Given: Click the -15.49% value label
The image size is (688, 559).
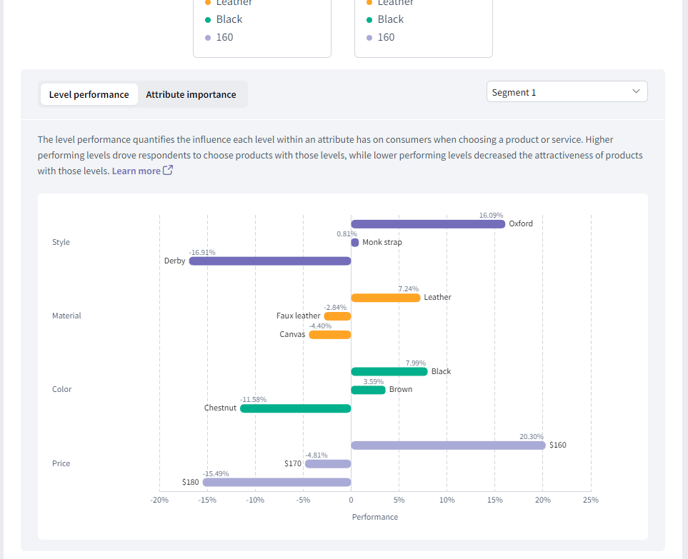Looking at the screenshot, I should coord(215,473).
